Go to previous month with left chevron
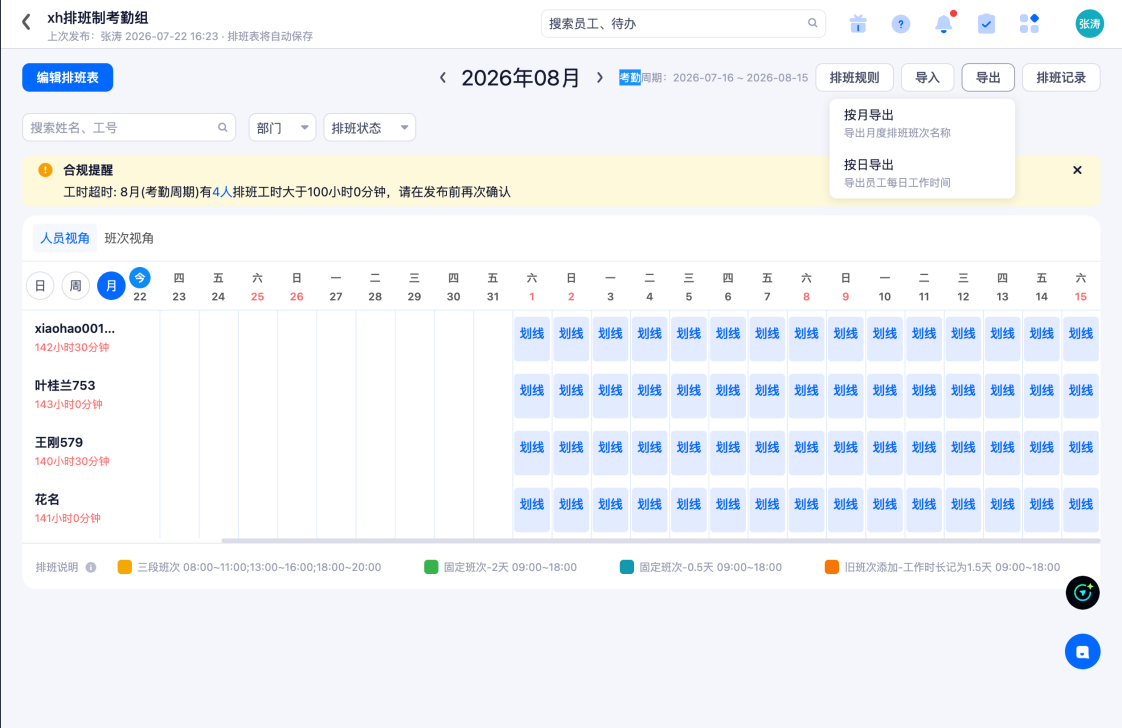 (443, 77)
